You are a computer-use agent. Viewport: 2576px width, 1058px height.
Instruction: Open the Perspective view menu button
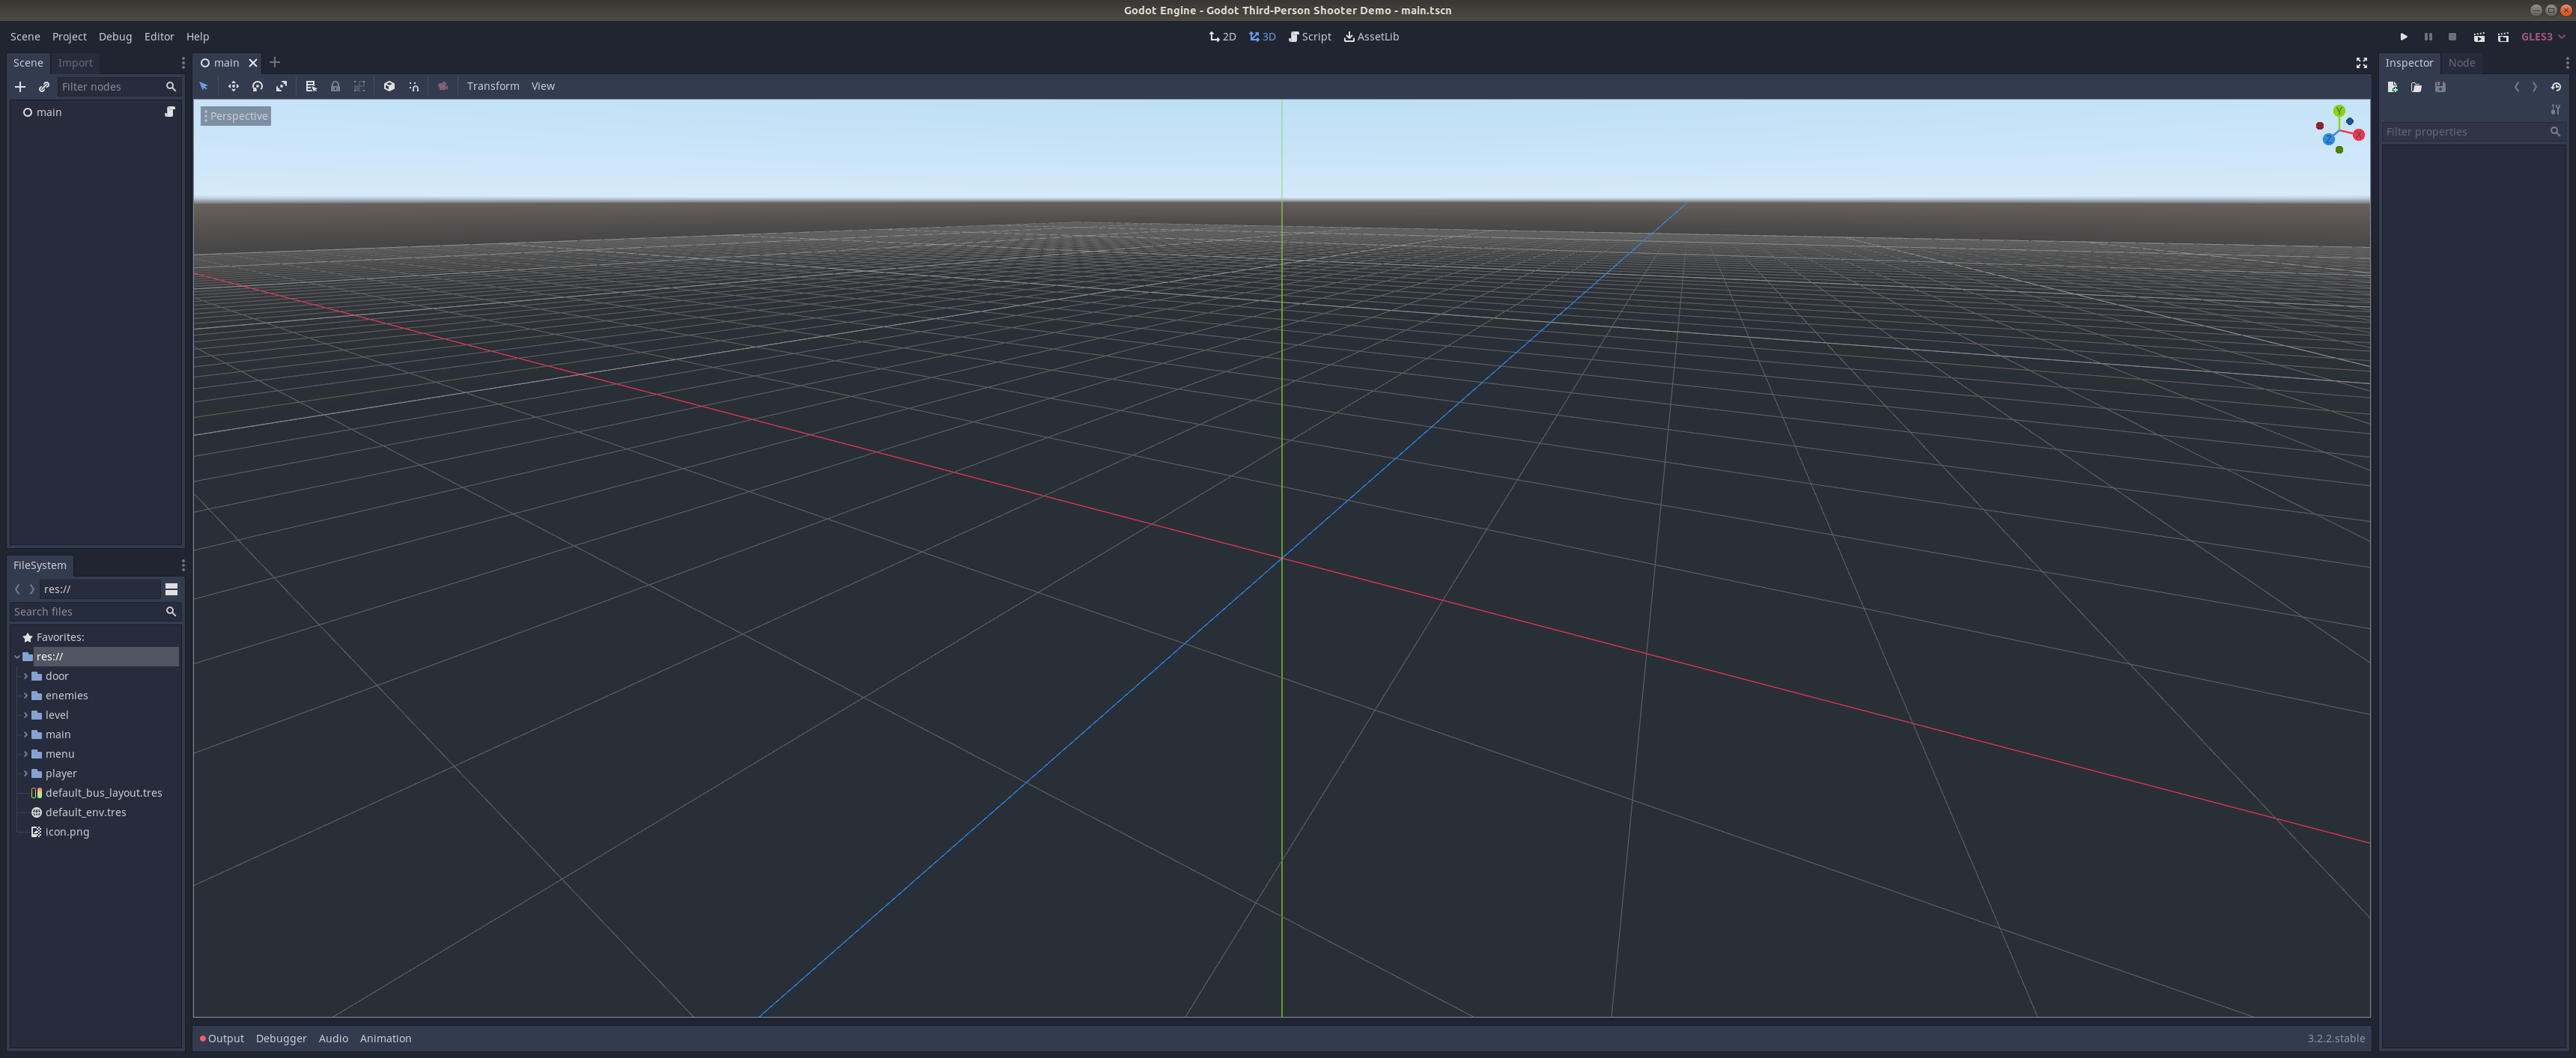(x=236, y=116)
